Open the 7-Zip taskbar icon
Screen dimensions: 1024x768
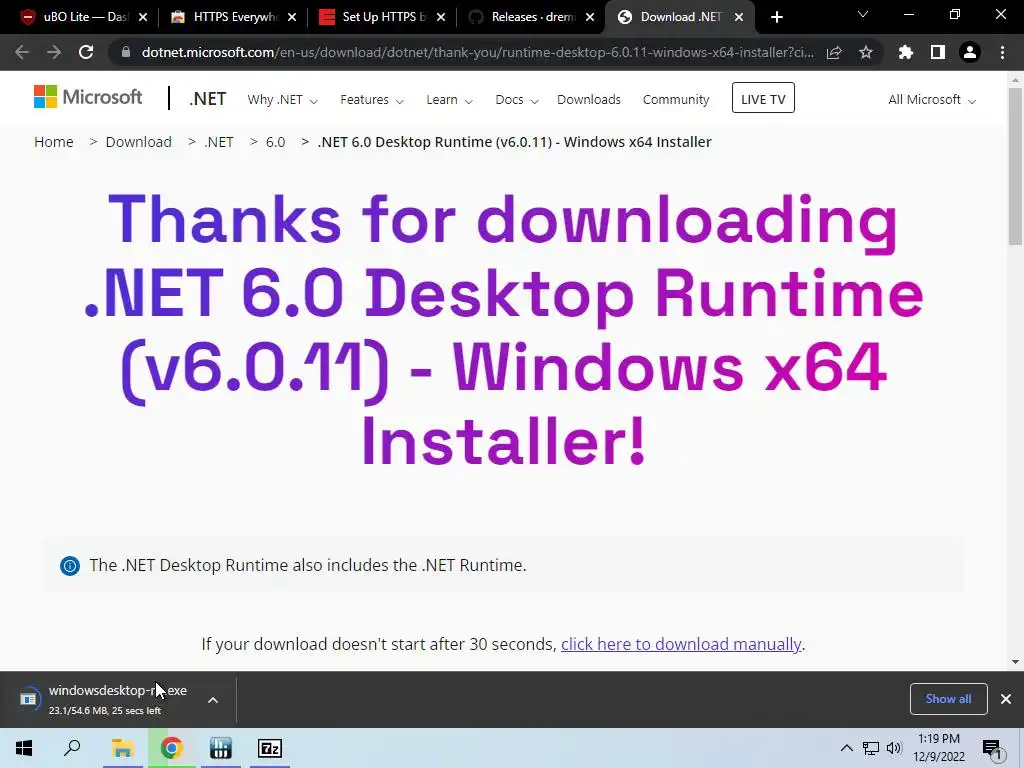tap(270, 748)
